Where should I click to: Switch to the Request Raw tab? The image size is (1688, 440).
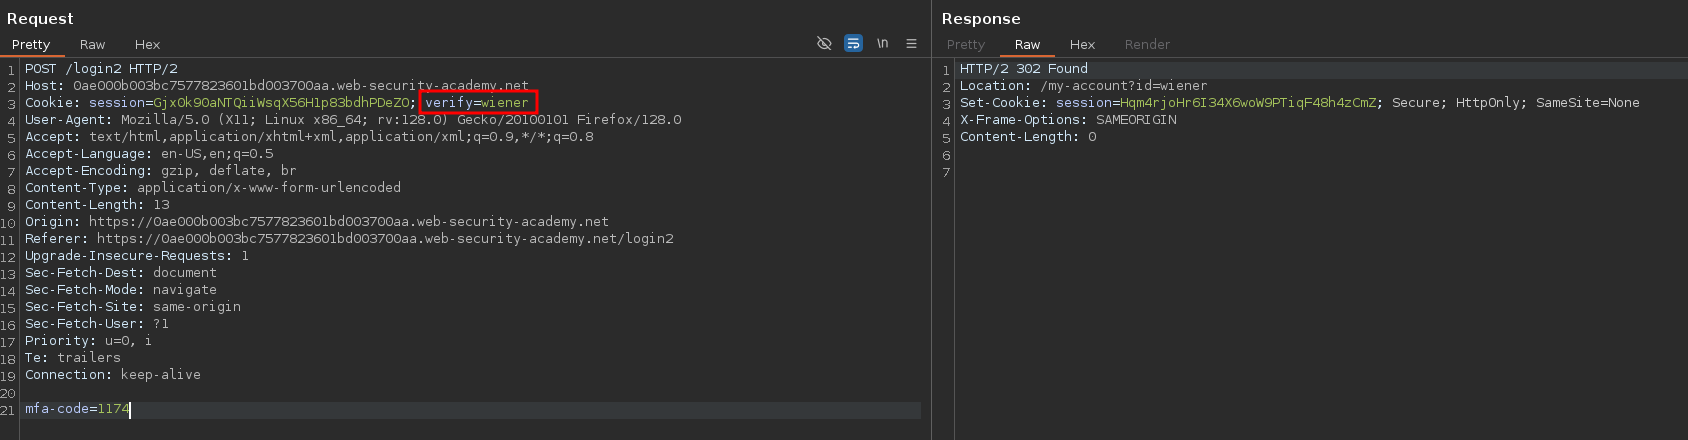tap(93, 44)
